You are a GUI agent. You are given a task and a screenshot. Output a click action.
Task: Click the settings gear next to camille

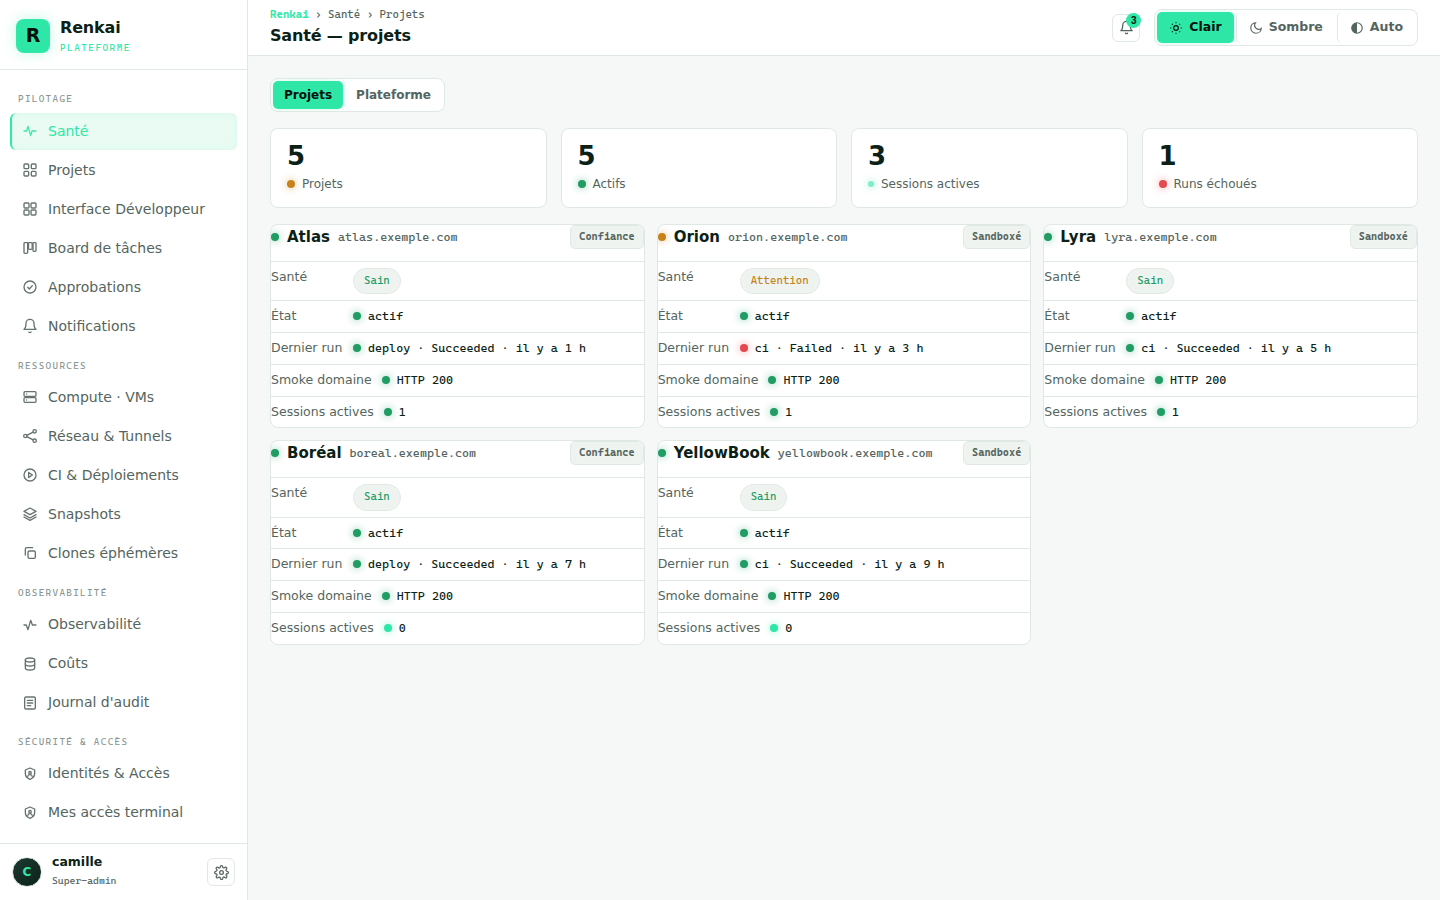(221, 872)
